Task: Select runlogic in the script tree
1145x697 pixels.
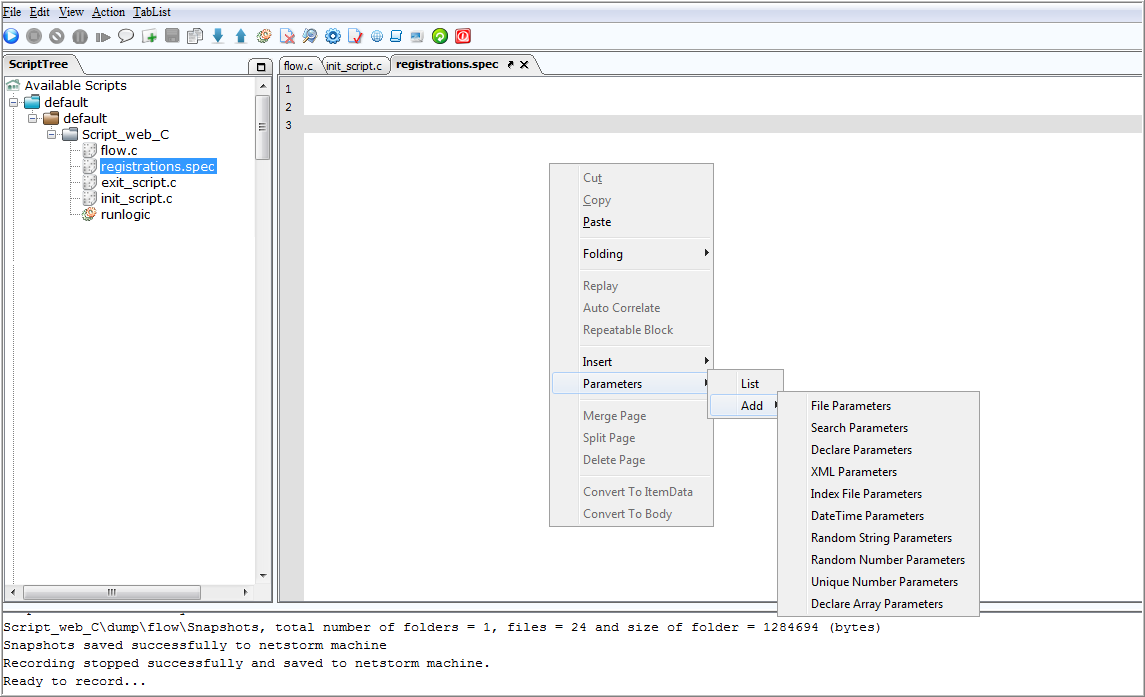Action: click(x=125, y=214)
